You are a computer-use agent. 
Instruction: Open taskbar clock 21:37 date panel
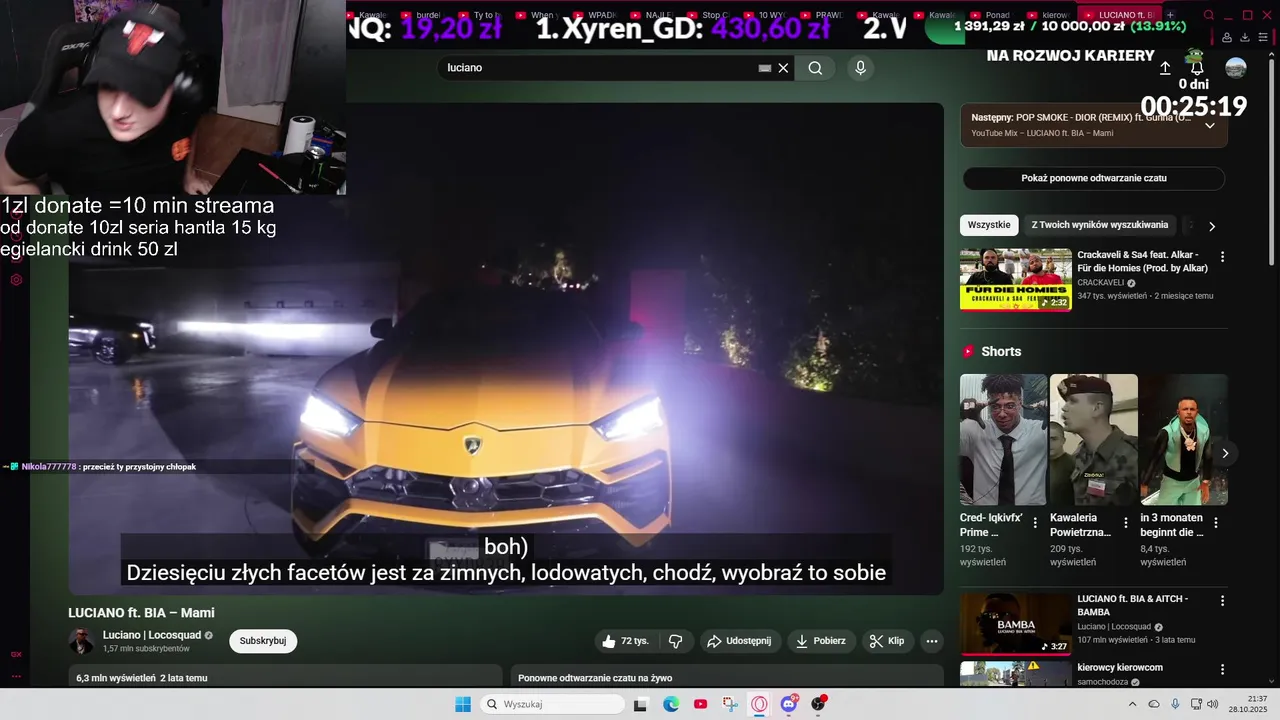[1250, 704]
